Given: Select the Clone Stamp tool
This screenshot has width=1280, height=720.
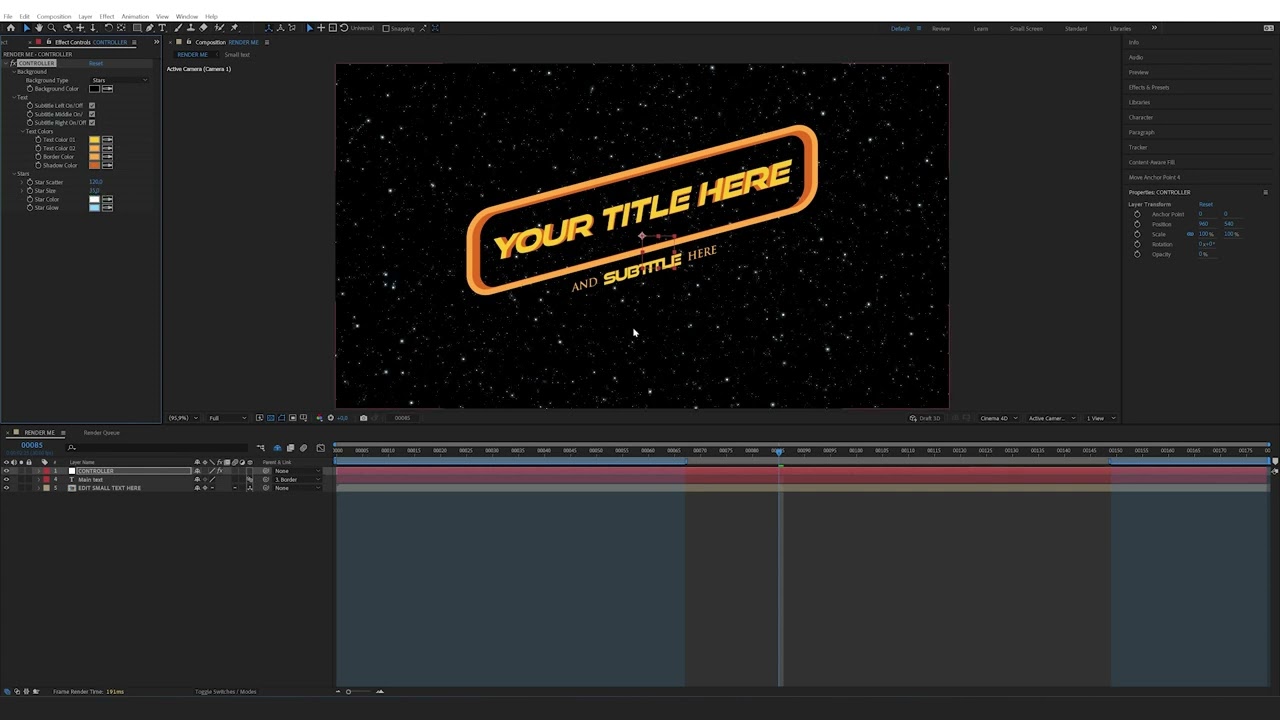Looking at the screenshot, I should click(191, 28).
